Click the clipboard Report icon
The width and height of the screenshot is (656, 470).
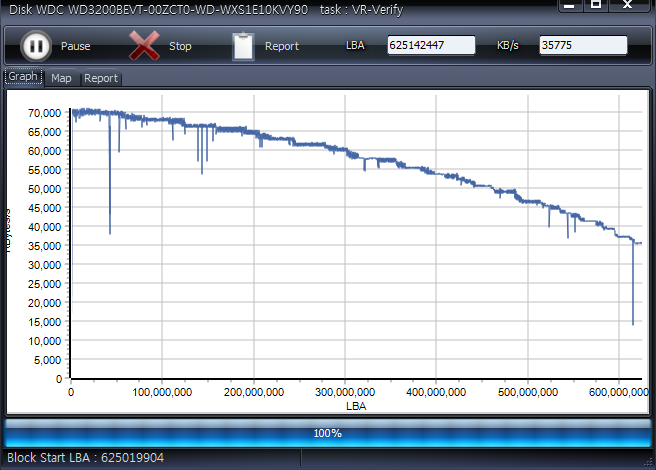tap(243, 46)
